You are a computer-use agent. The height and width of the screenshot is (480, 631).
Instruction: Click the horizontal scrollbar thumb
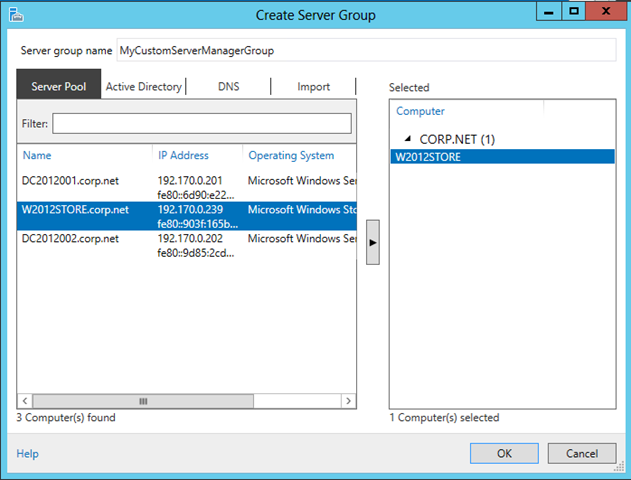[141, 400]
